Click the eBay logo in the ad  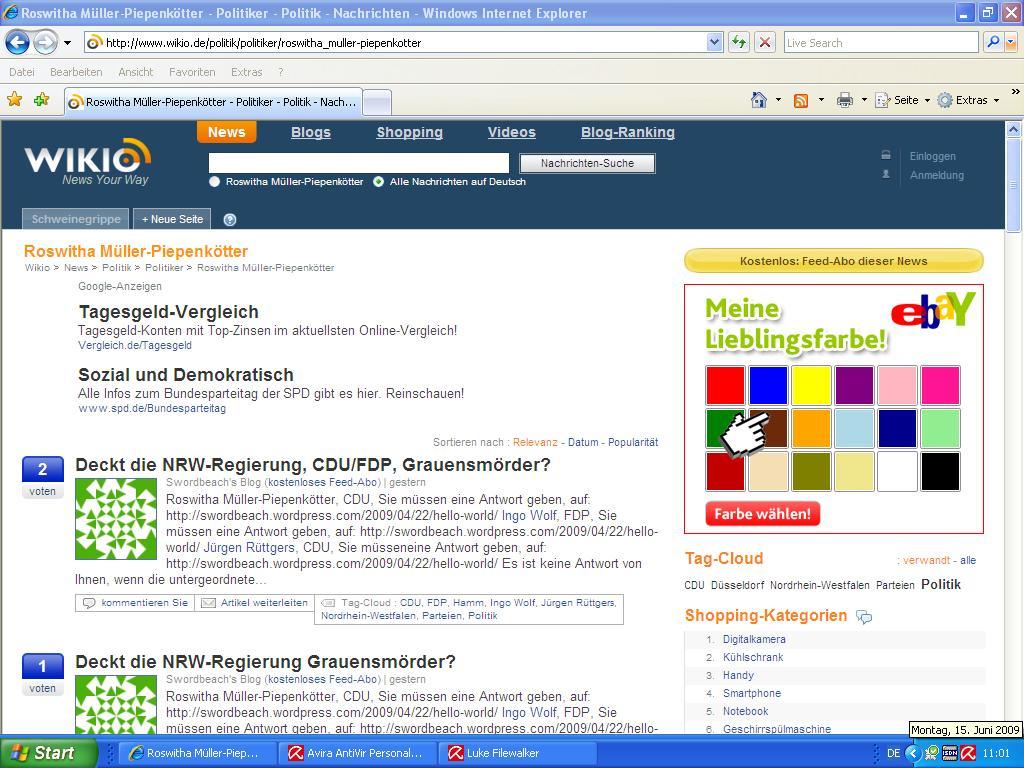933,310
